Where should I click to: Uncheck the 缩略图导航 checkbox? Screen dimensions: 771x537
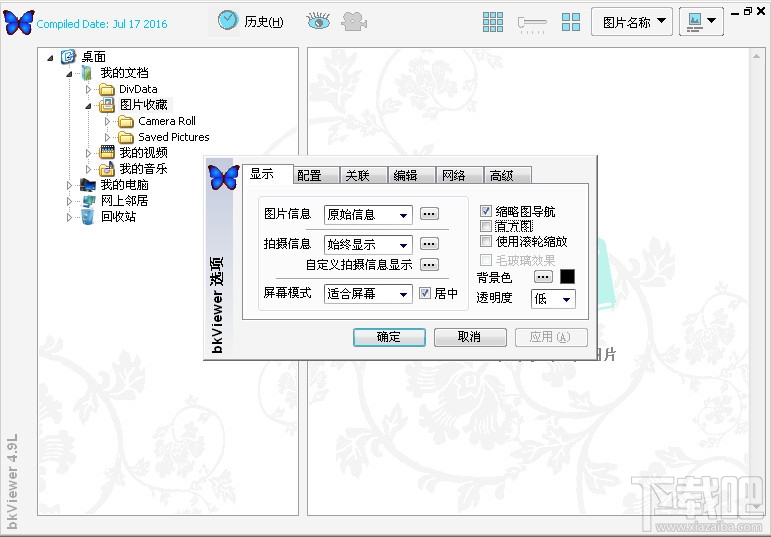(x=486, y=211)
